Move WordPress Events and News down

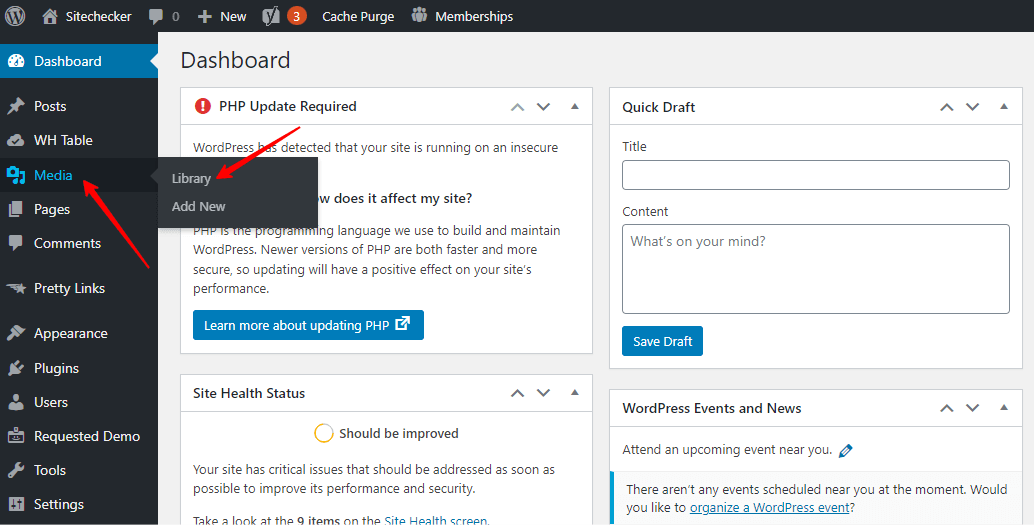pos(972,408)
